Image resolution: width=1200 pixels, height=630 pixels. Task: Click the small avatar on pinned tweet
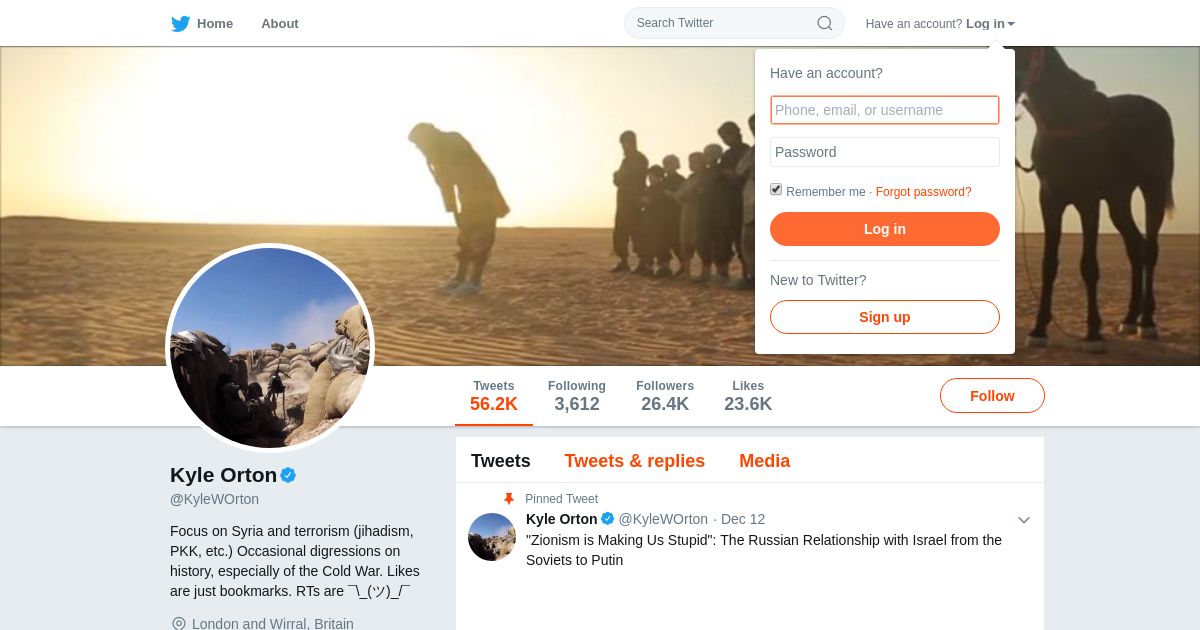[492, 537]
